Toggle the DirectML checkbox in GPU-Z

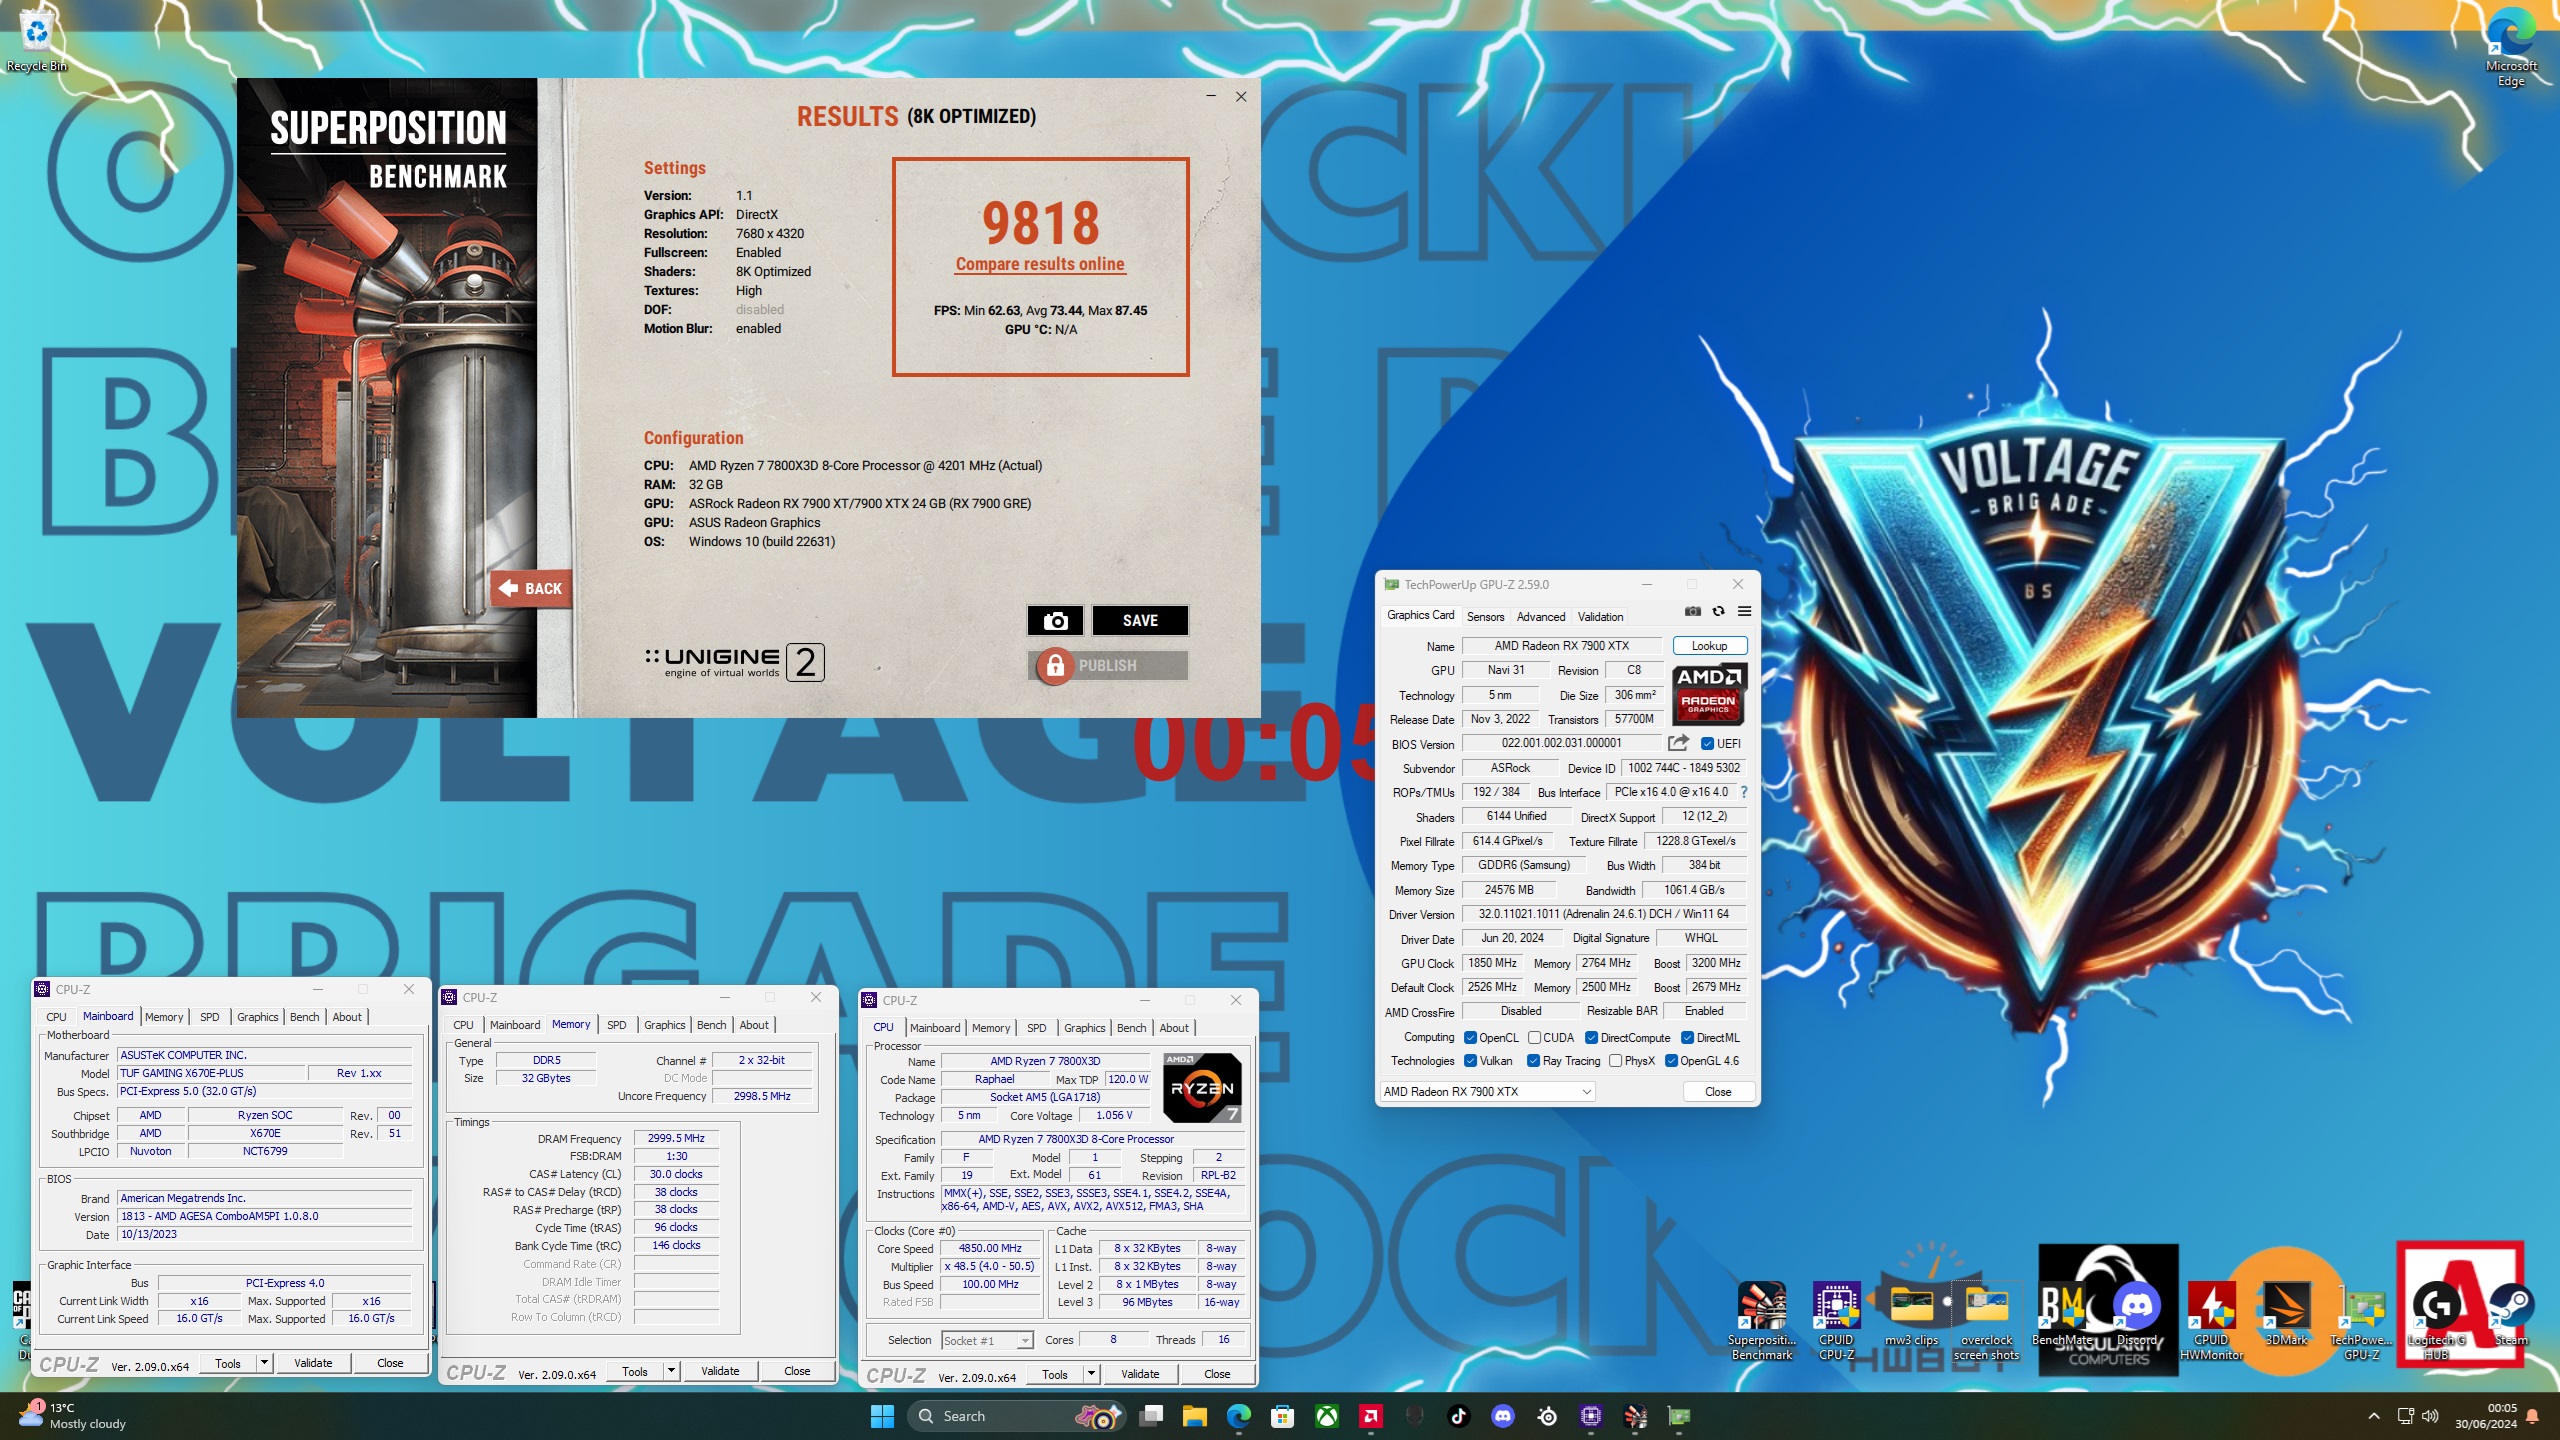pos(1687,1037)
